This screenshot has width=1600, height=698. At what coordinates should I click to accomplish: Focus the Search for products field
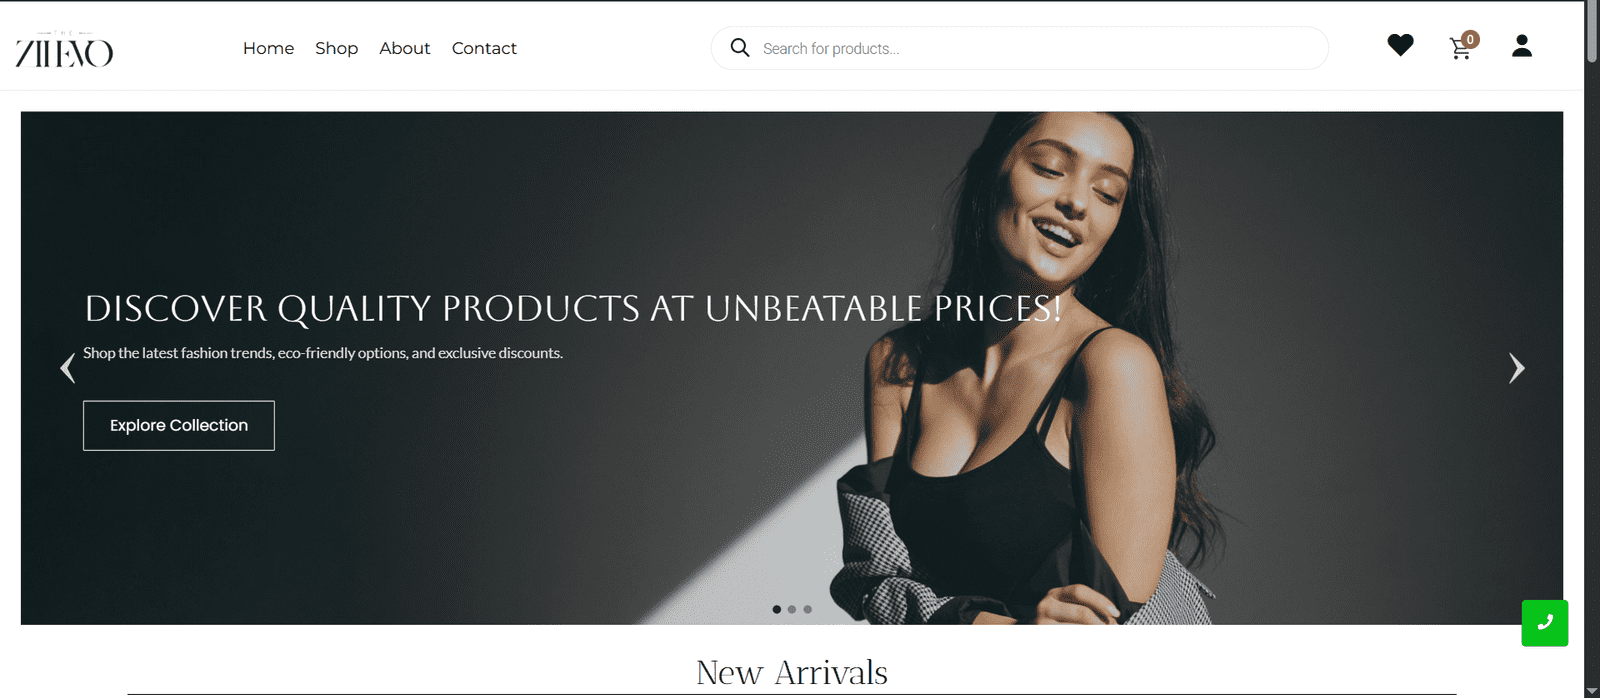(x=1040, y=48)
